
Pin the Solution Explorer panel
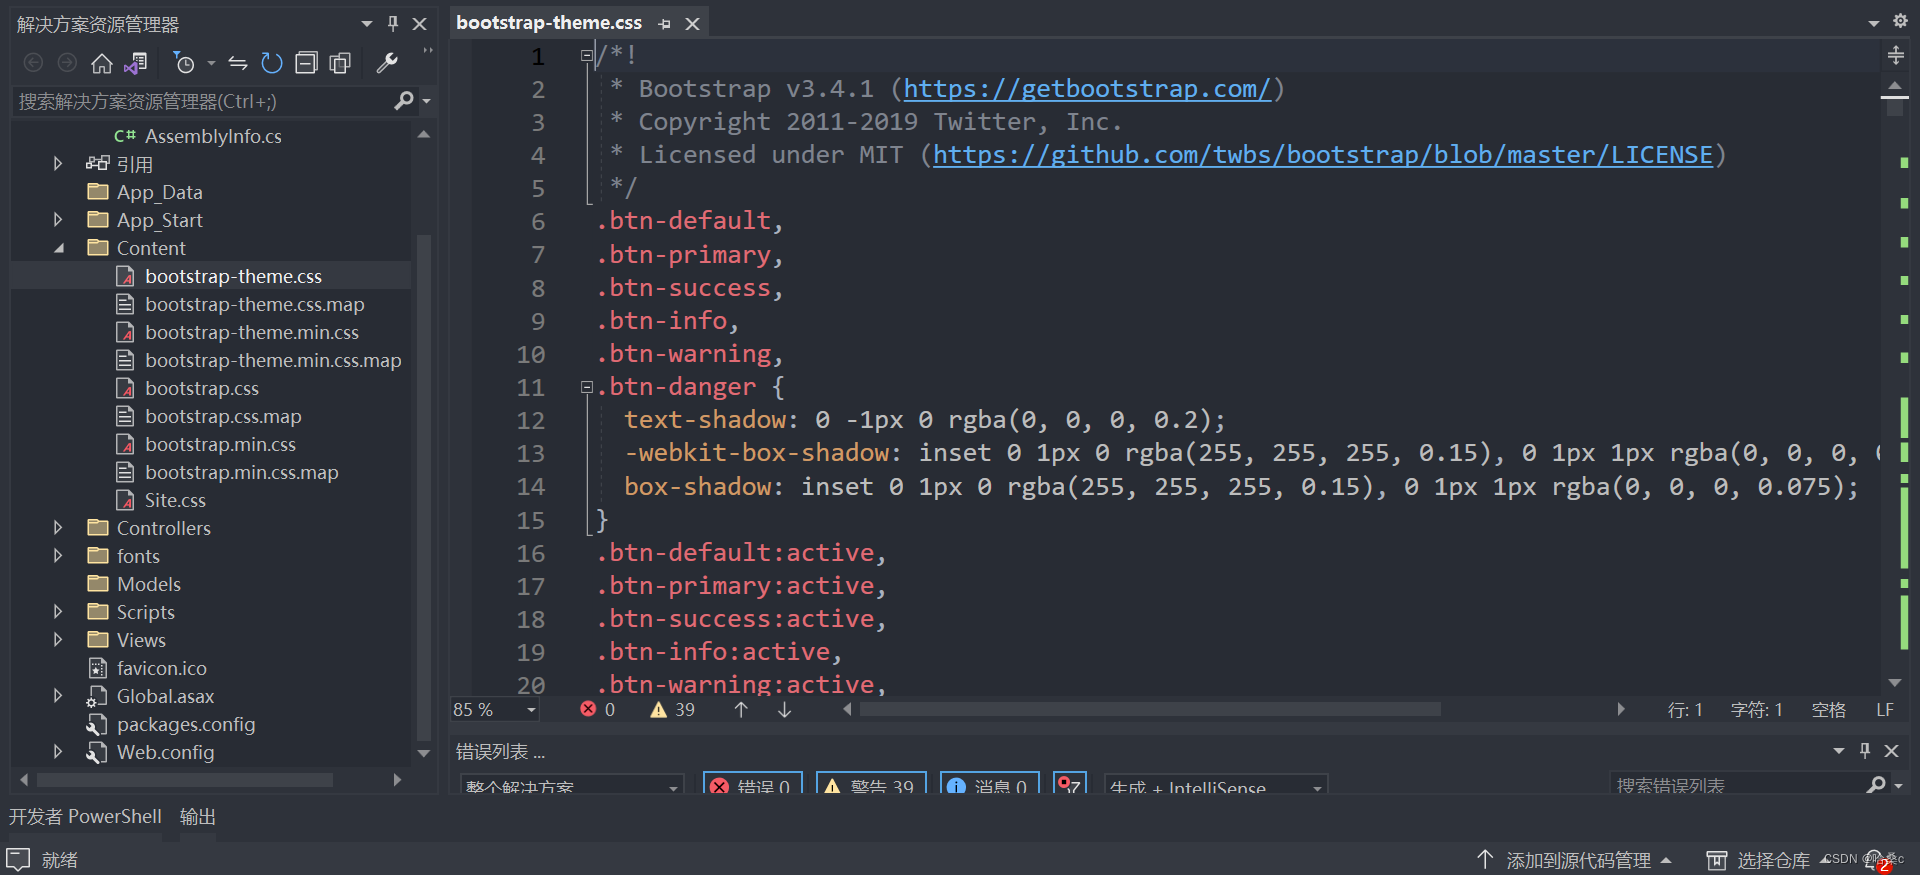pyautogui.click(x=393, y=23)
